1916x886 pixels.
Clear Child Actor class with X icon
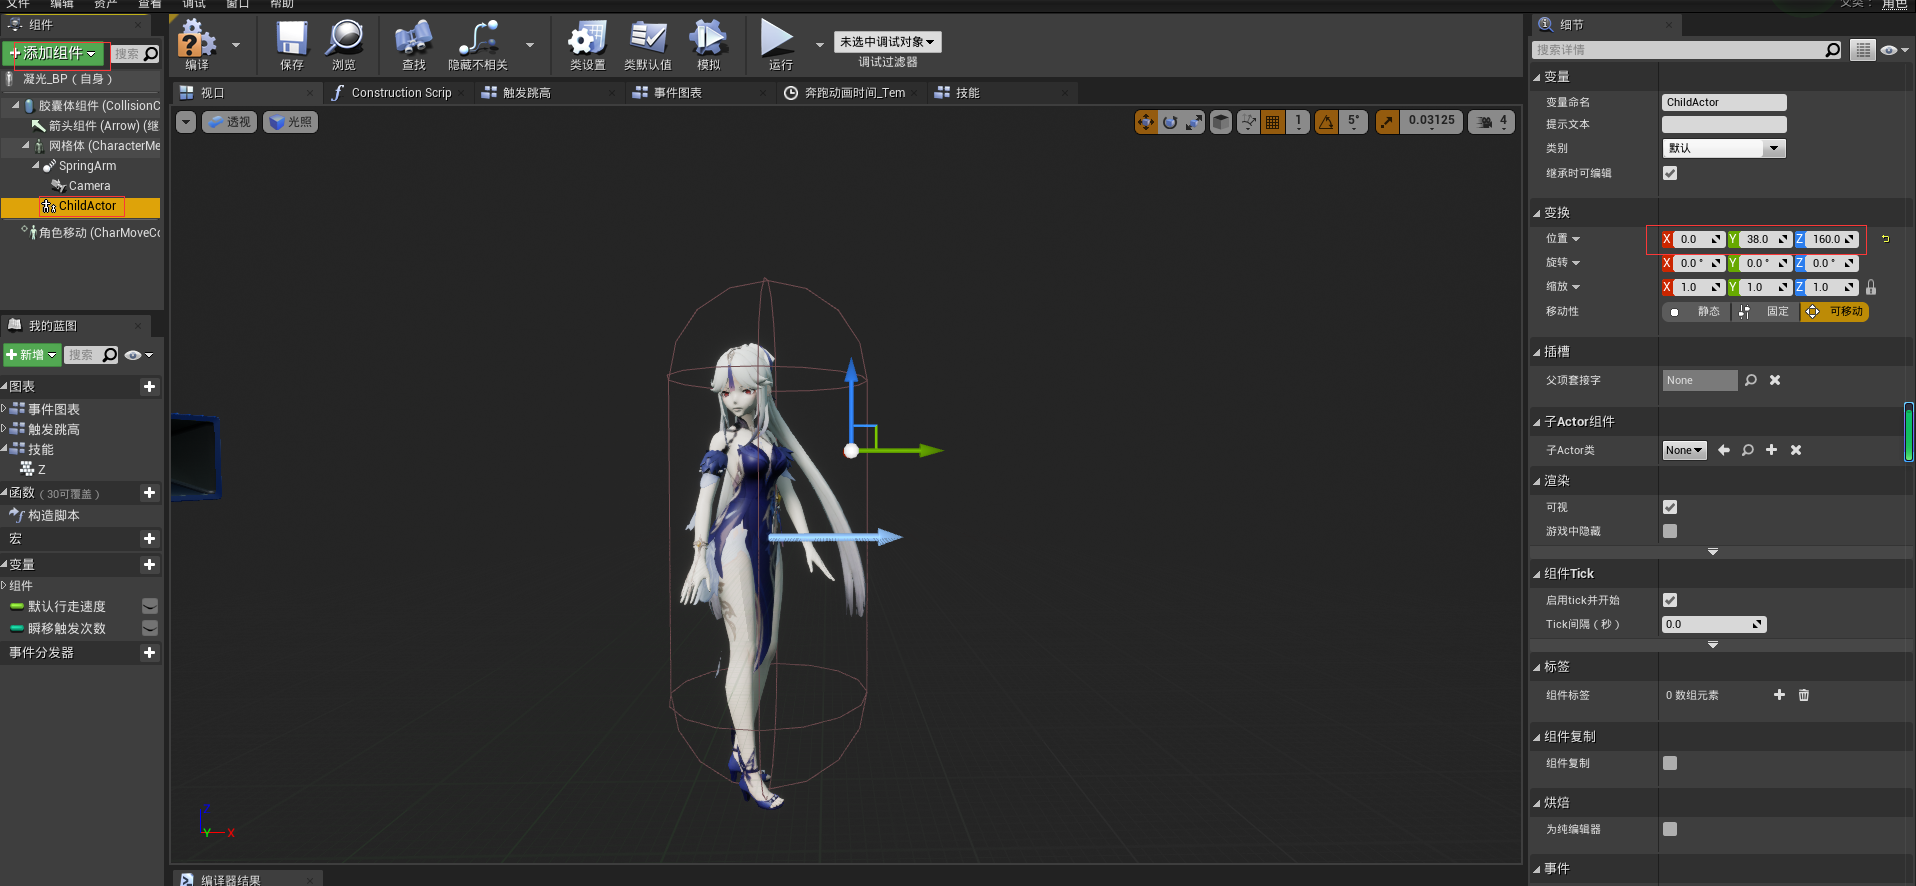1796,450
